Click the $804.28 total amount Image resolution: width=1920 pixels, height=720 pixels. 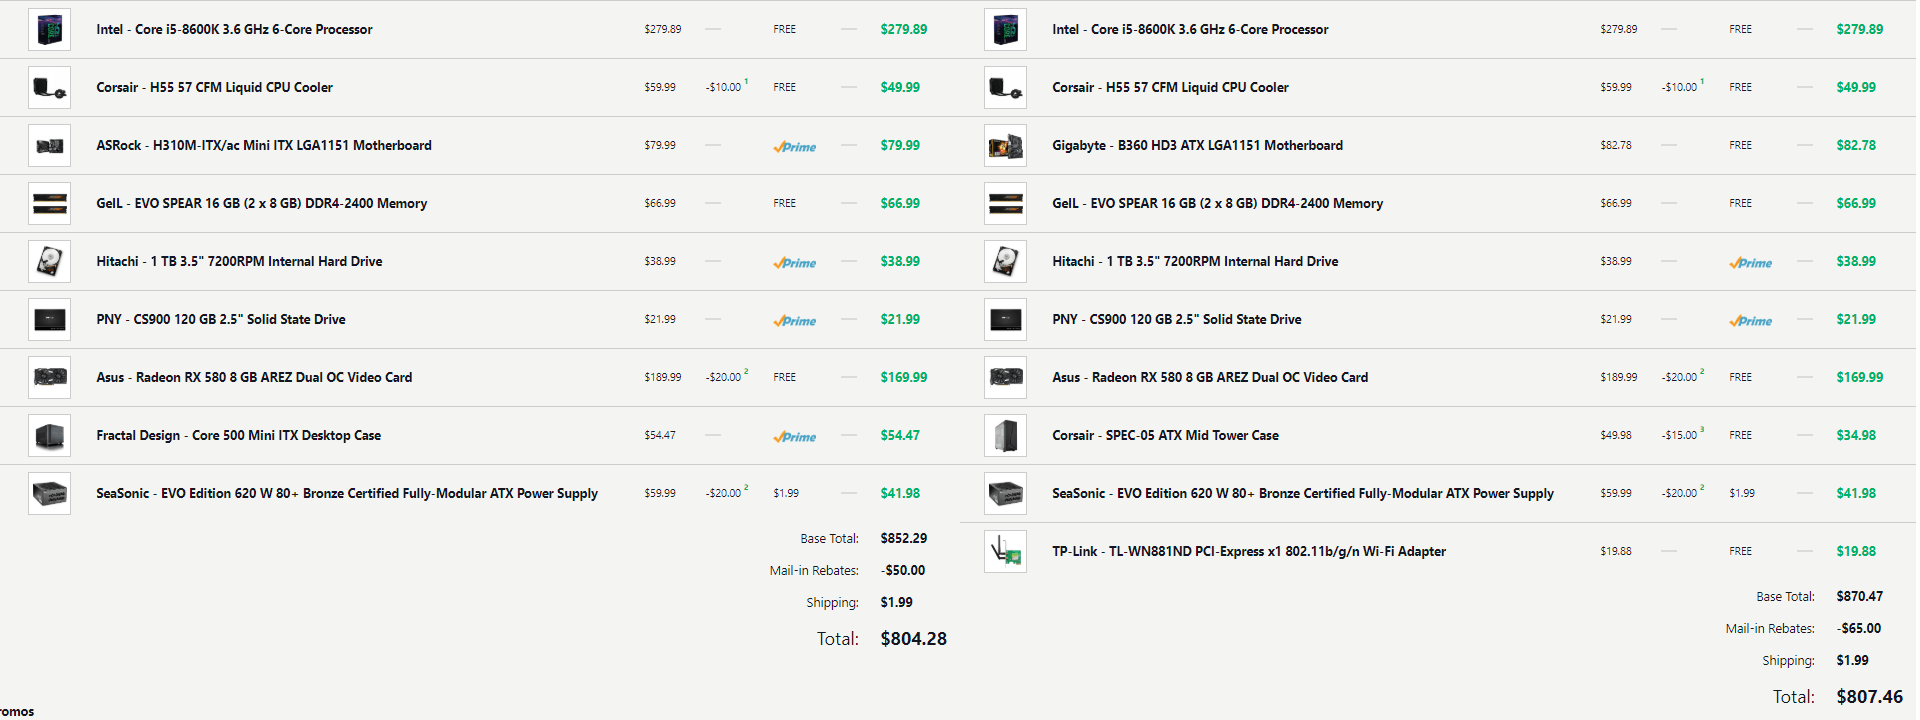[x=914, y=639]
